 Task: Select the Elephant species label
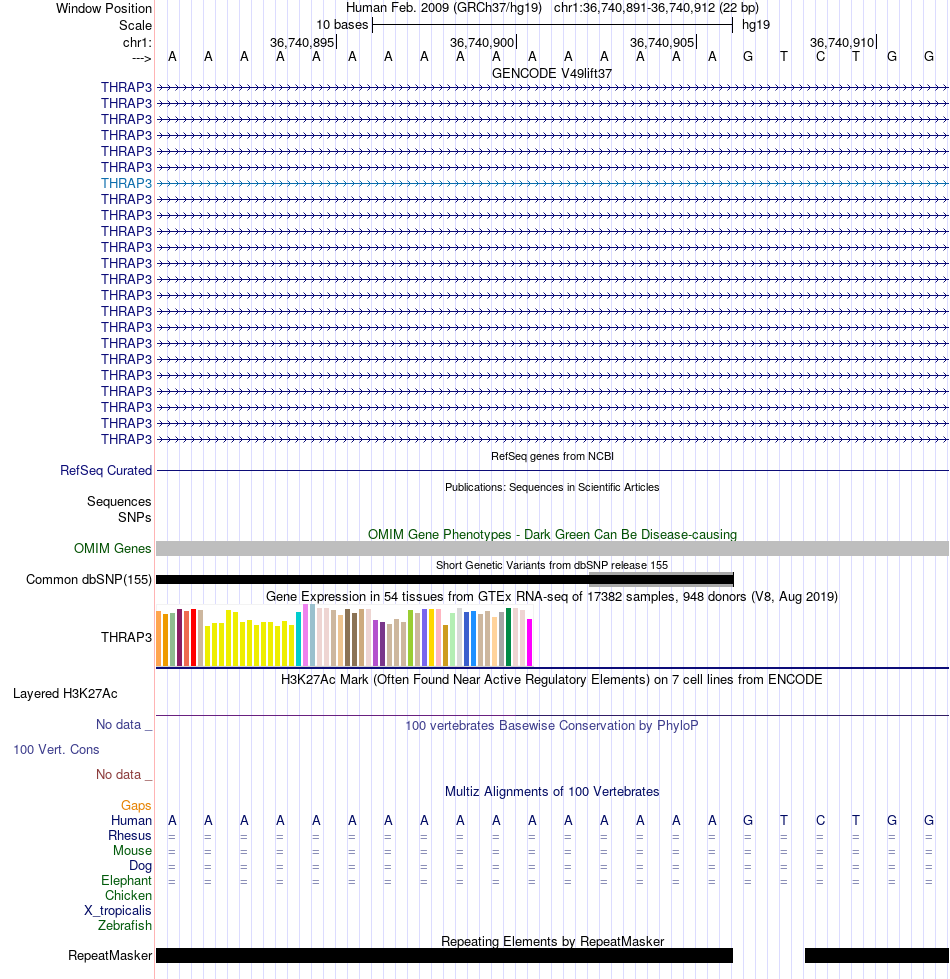click(x=126, y=880)
